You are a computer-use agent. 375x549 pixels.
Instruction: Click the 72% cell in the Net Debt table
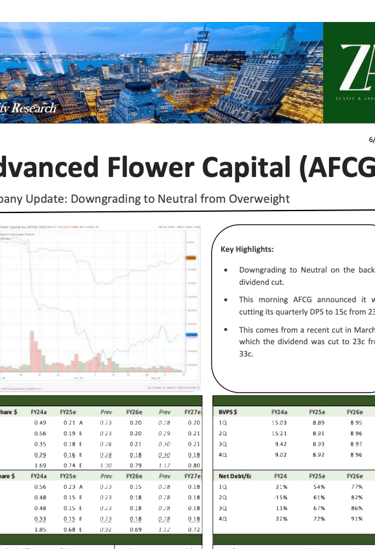click(x=319, y=519)
